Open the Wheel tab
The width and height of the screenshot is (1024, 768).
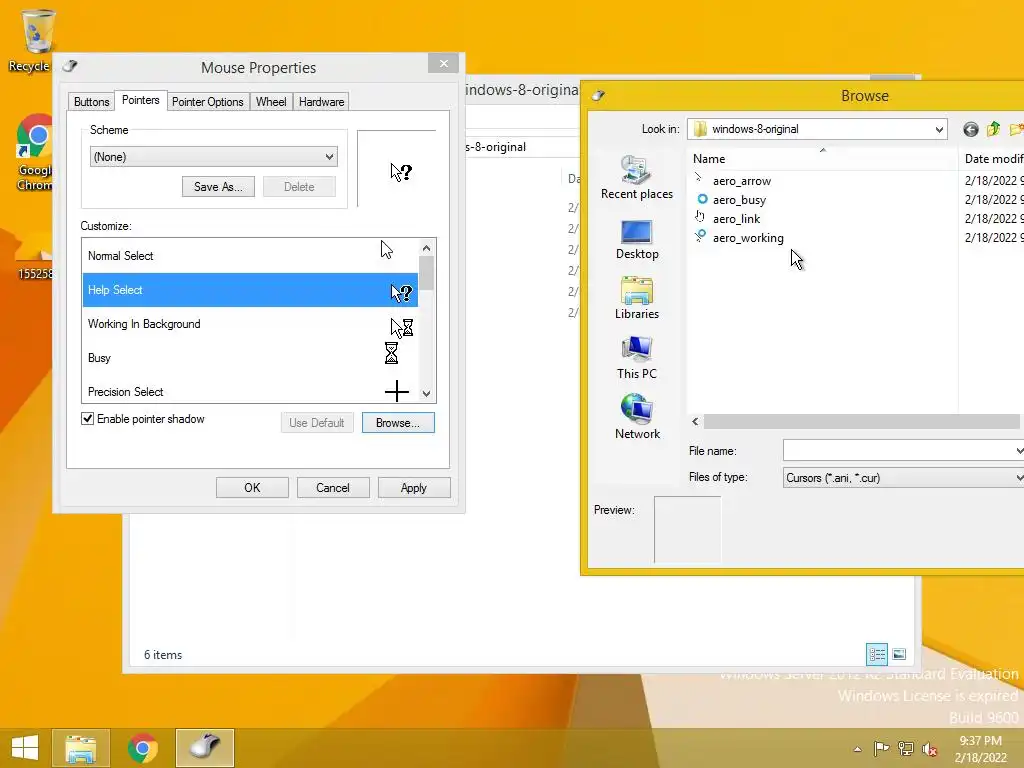click(271, 102)
